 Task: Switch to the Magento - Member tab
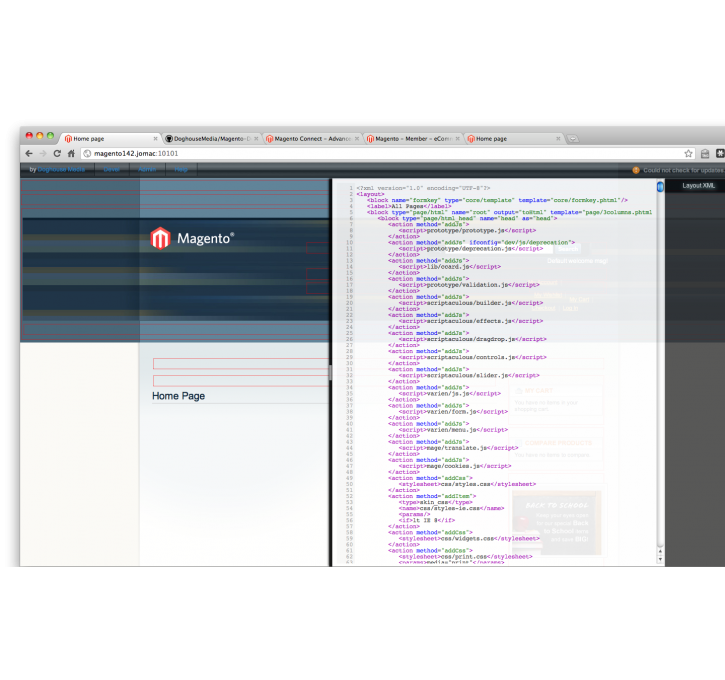click(413, 139)
